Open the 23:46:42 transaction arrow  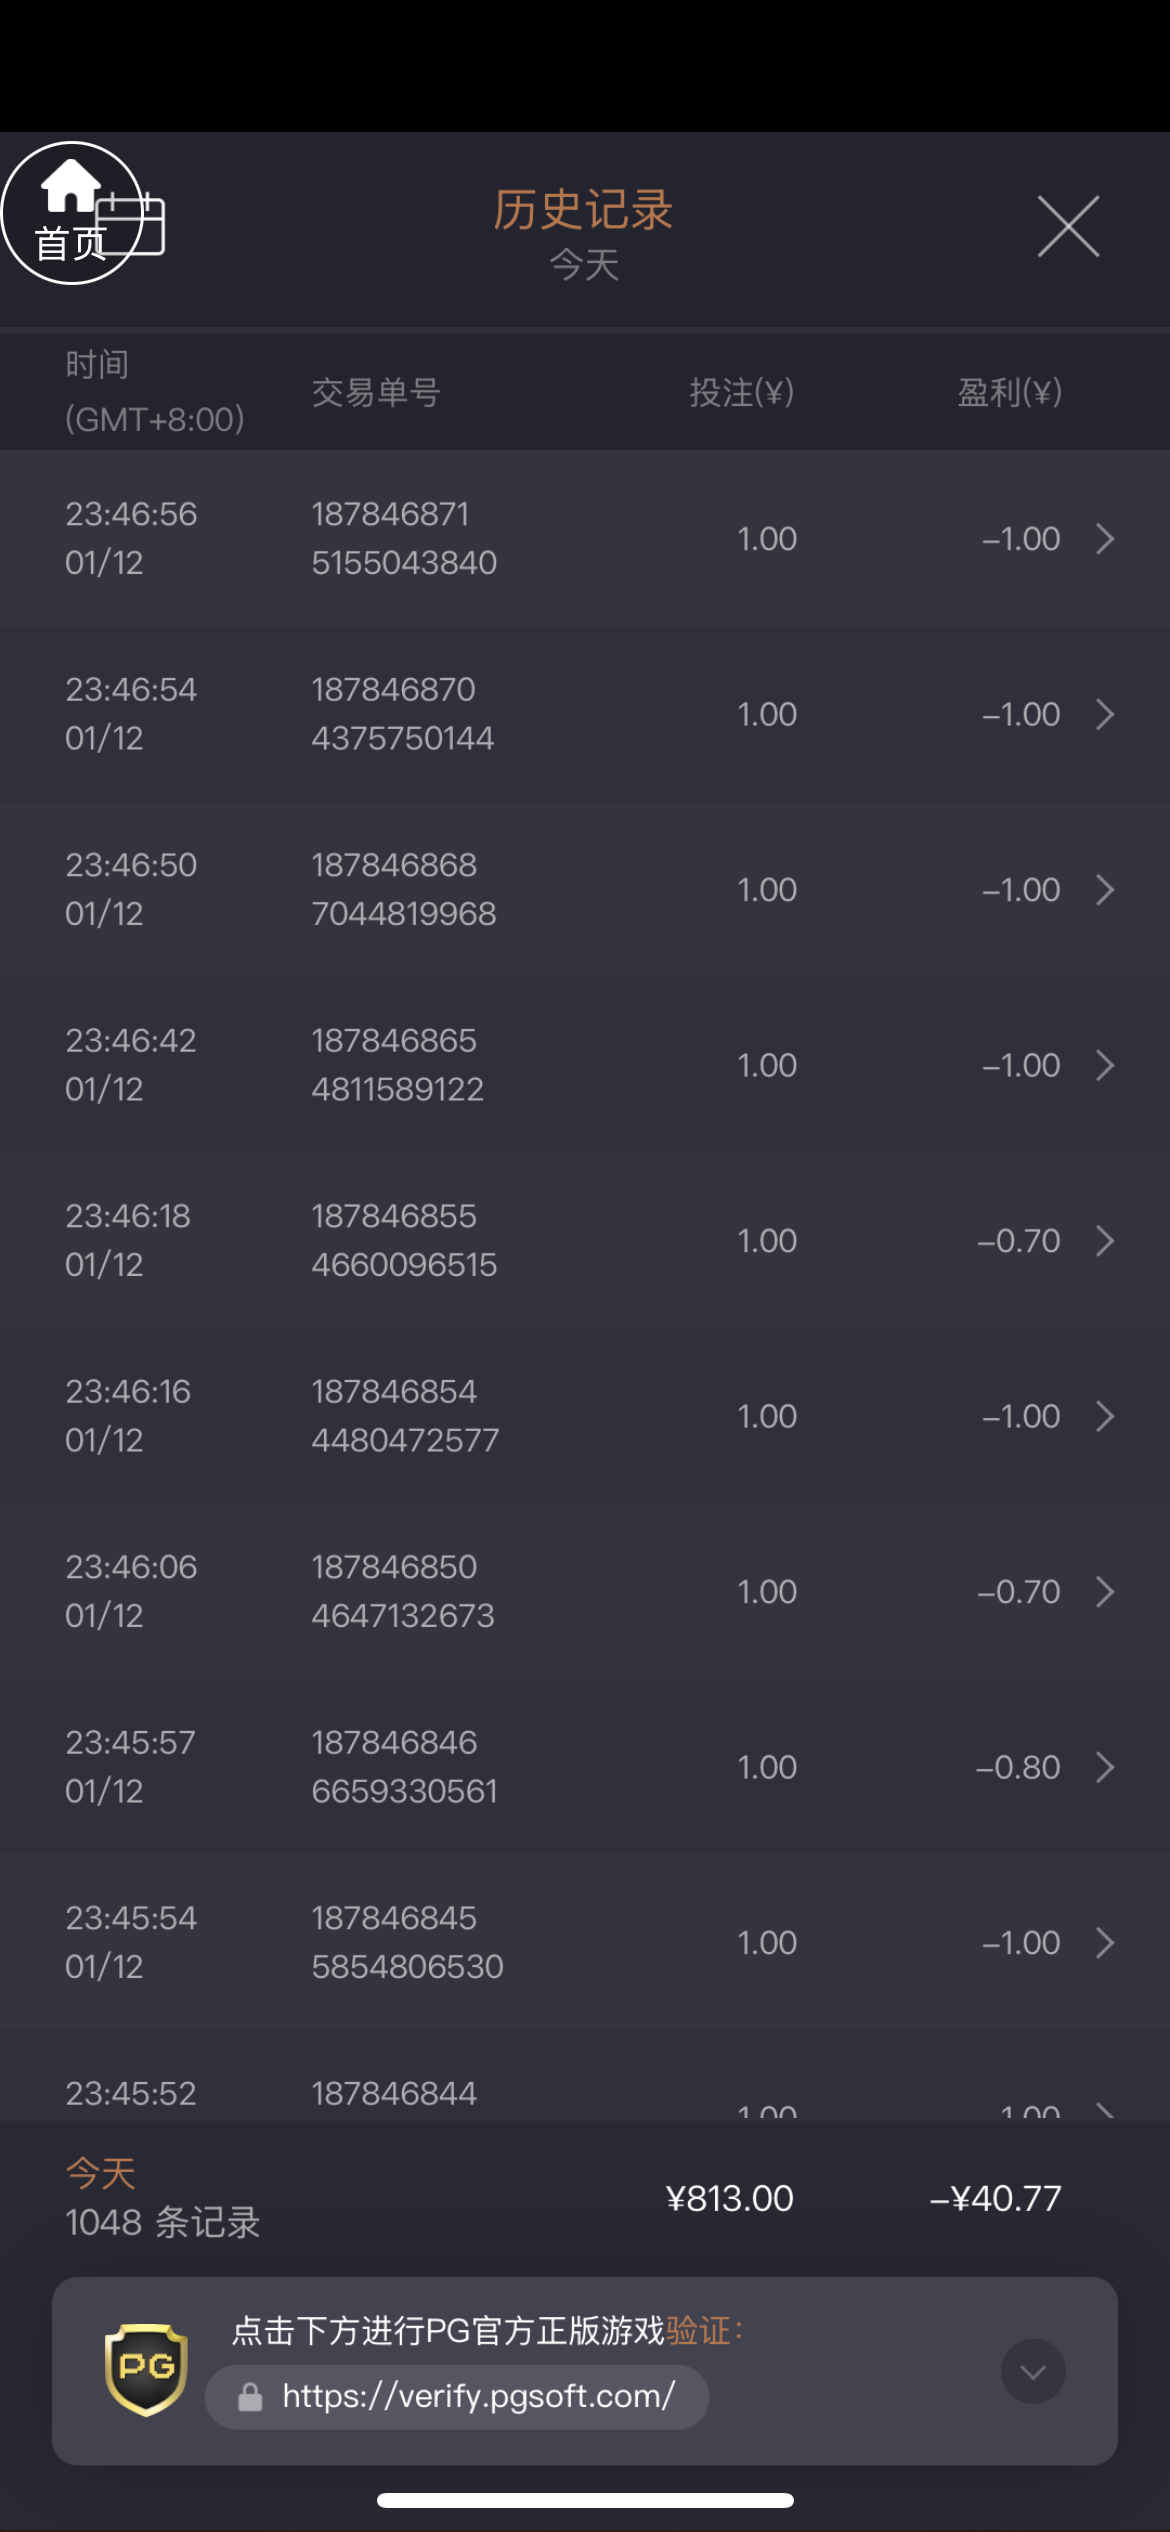(x=1105, y=1065)
